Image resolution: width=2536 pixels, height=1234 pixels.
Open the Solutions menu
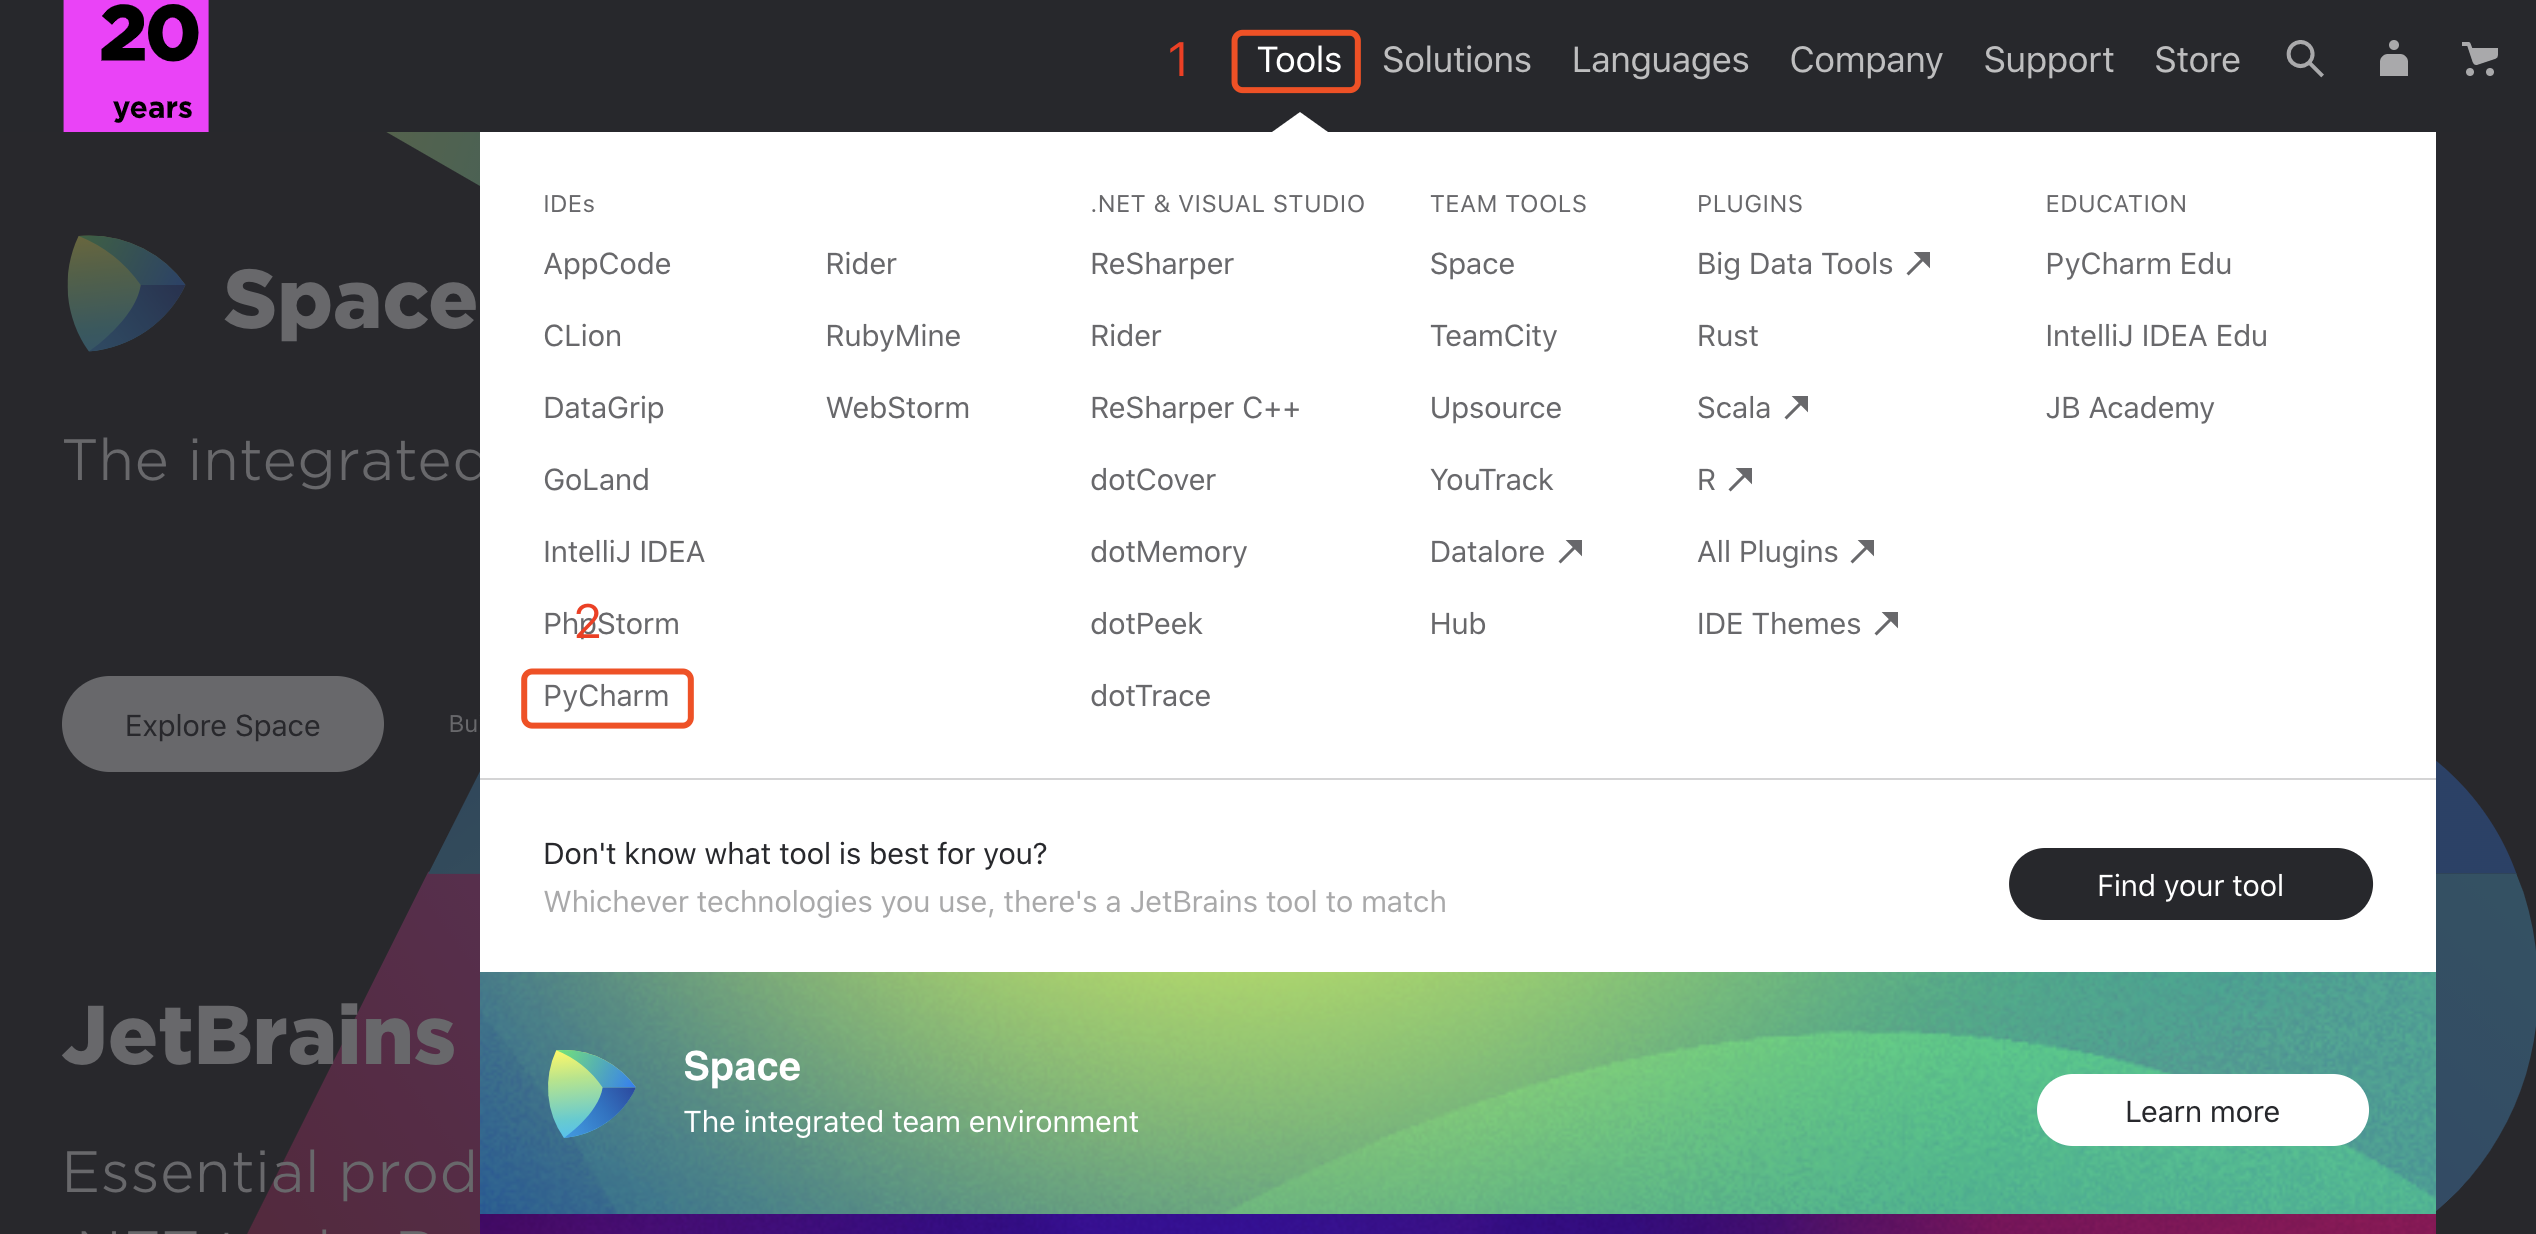1456,60
